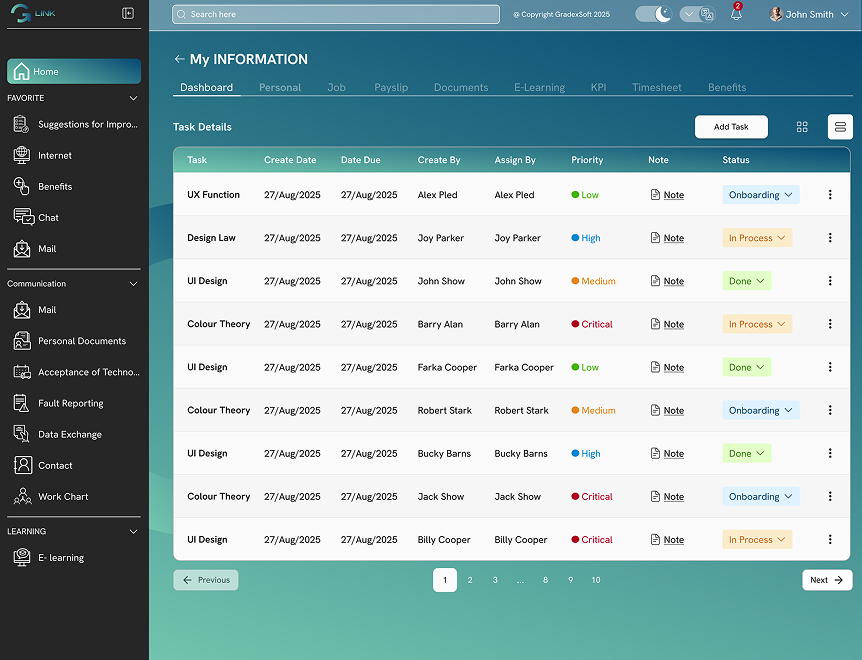The width and height of the screenshot is (862, 660).
Task: Click the Next pagination button
Action: [x=827, y=580]
